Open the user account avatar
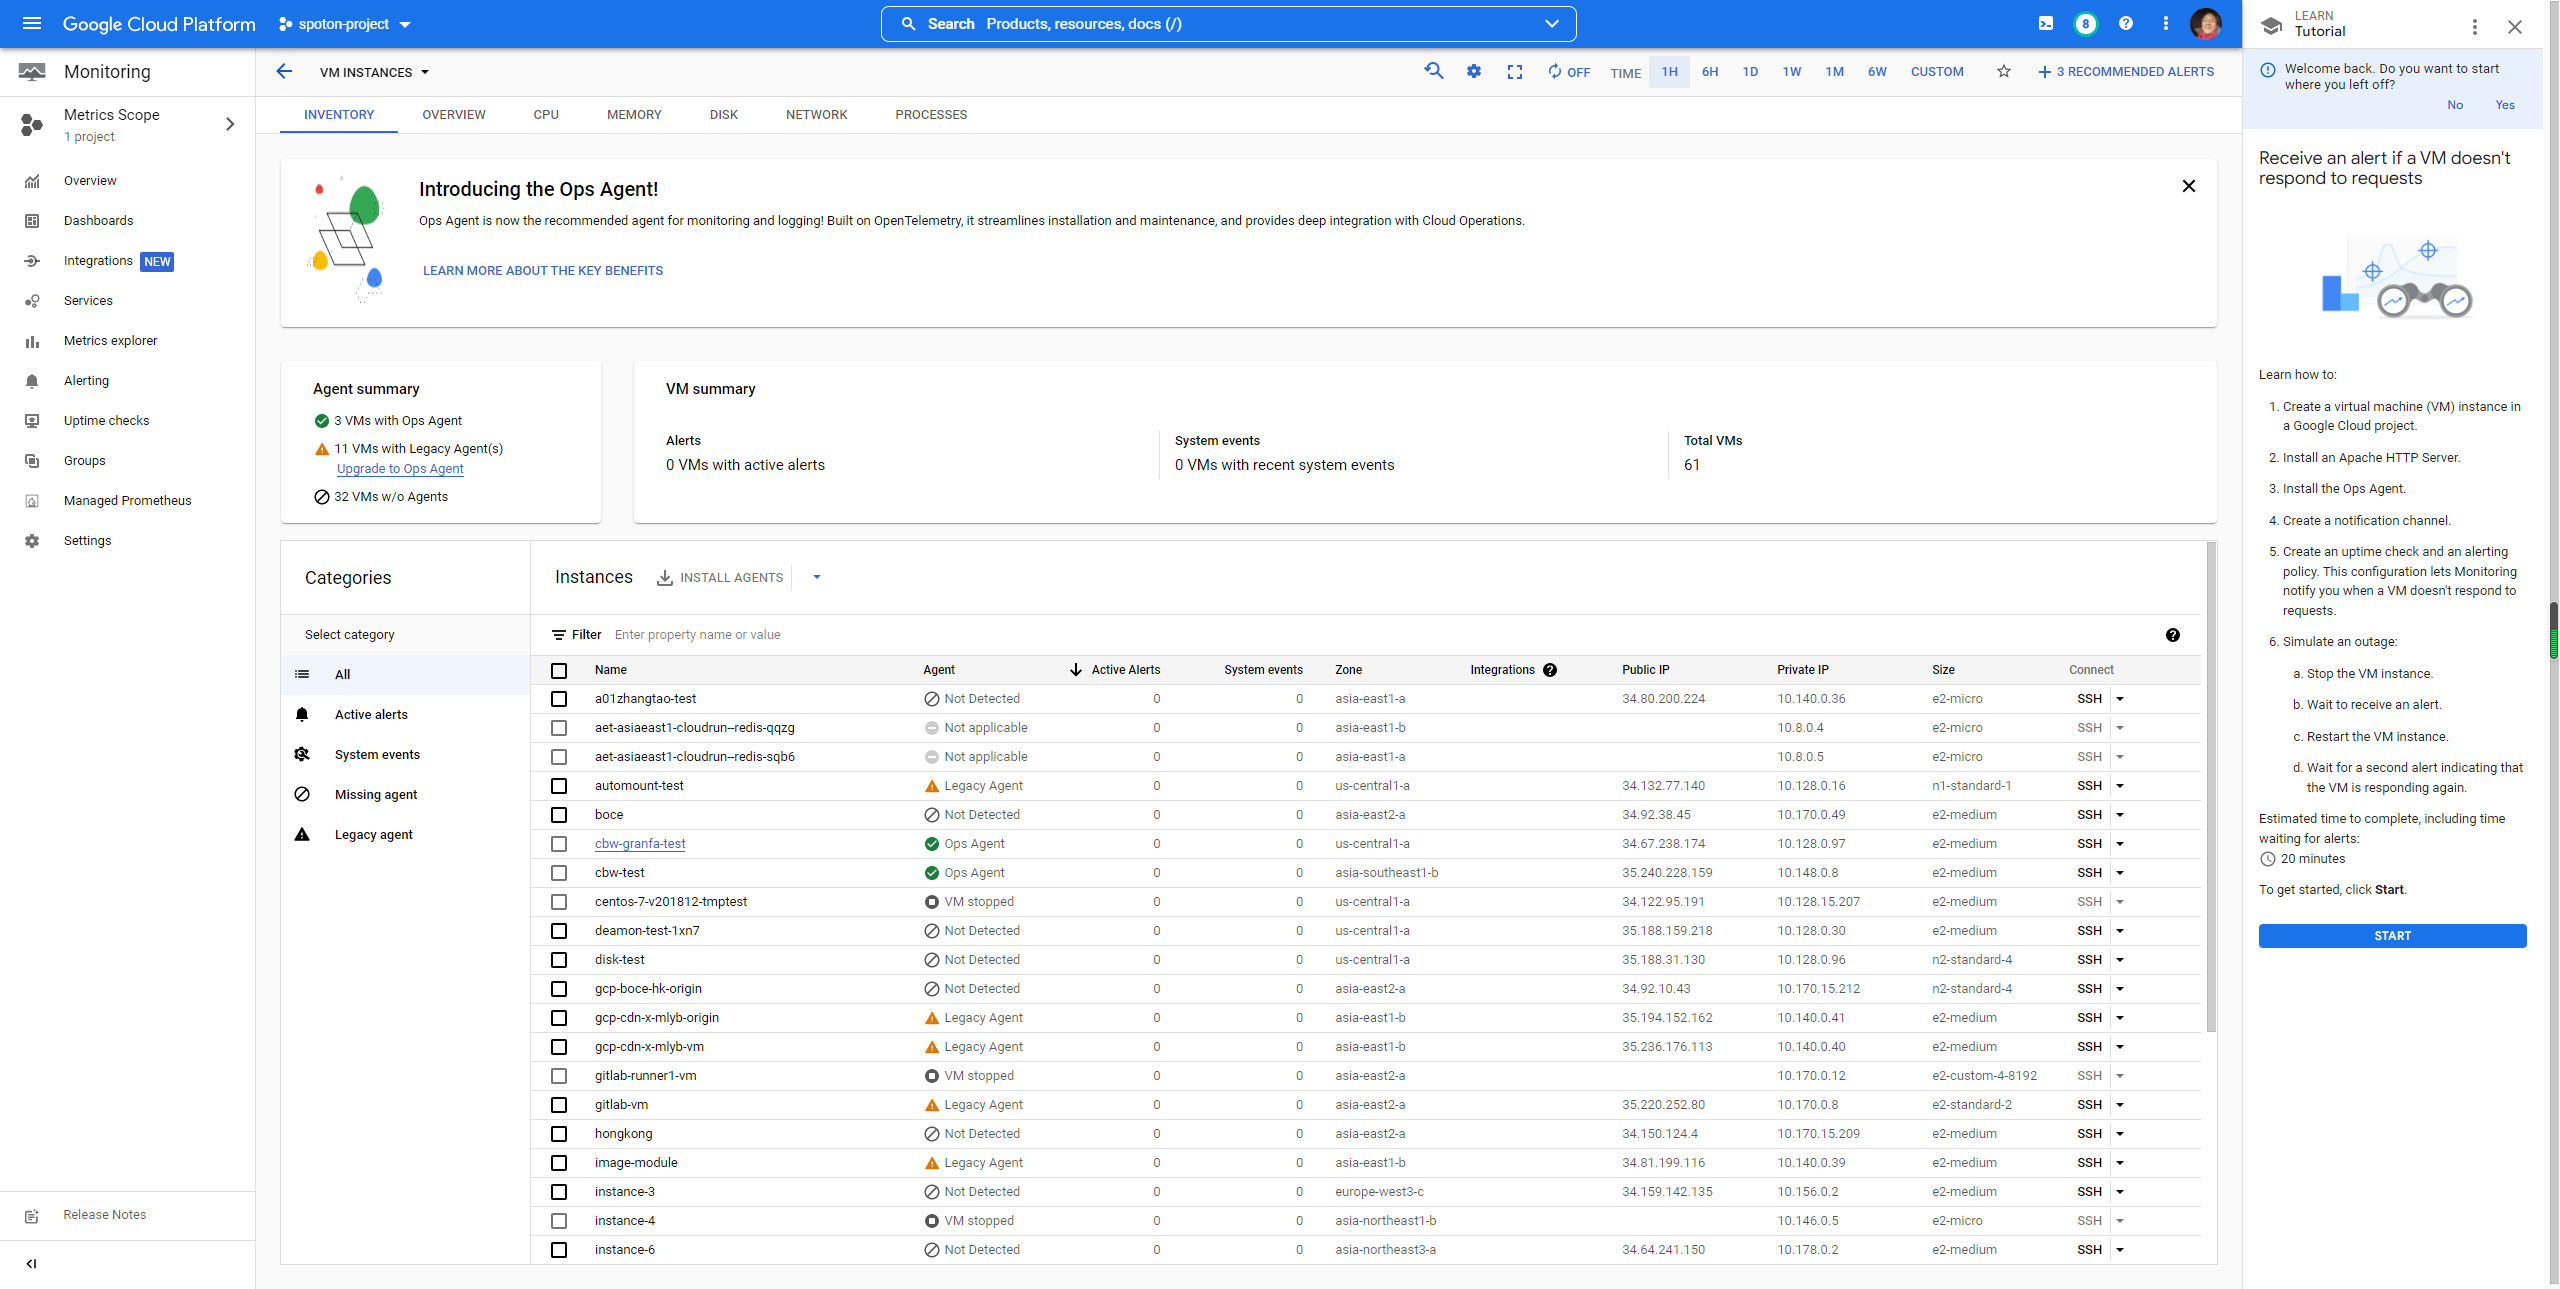Viewport: 2560px width, 1289px height. coord(2206,23)
